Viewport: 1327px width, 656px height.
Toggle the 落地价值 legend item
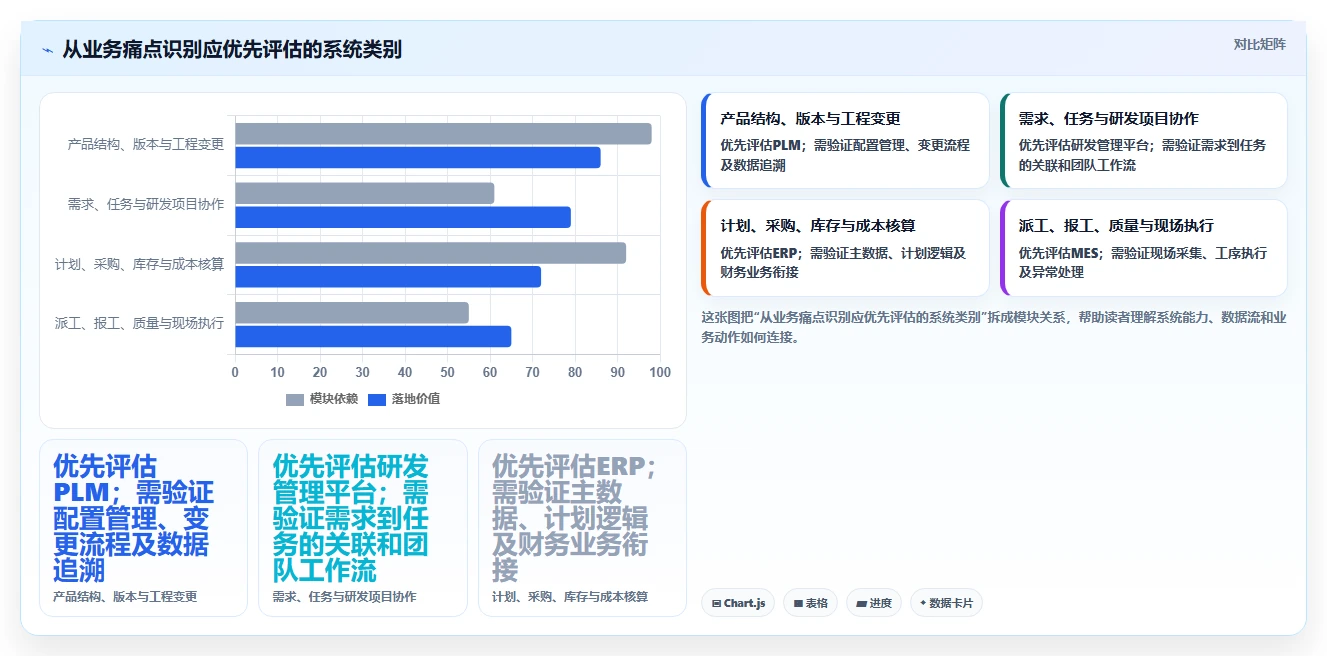[404, 399]
